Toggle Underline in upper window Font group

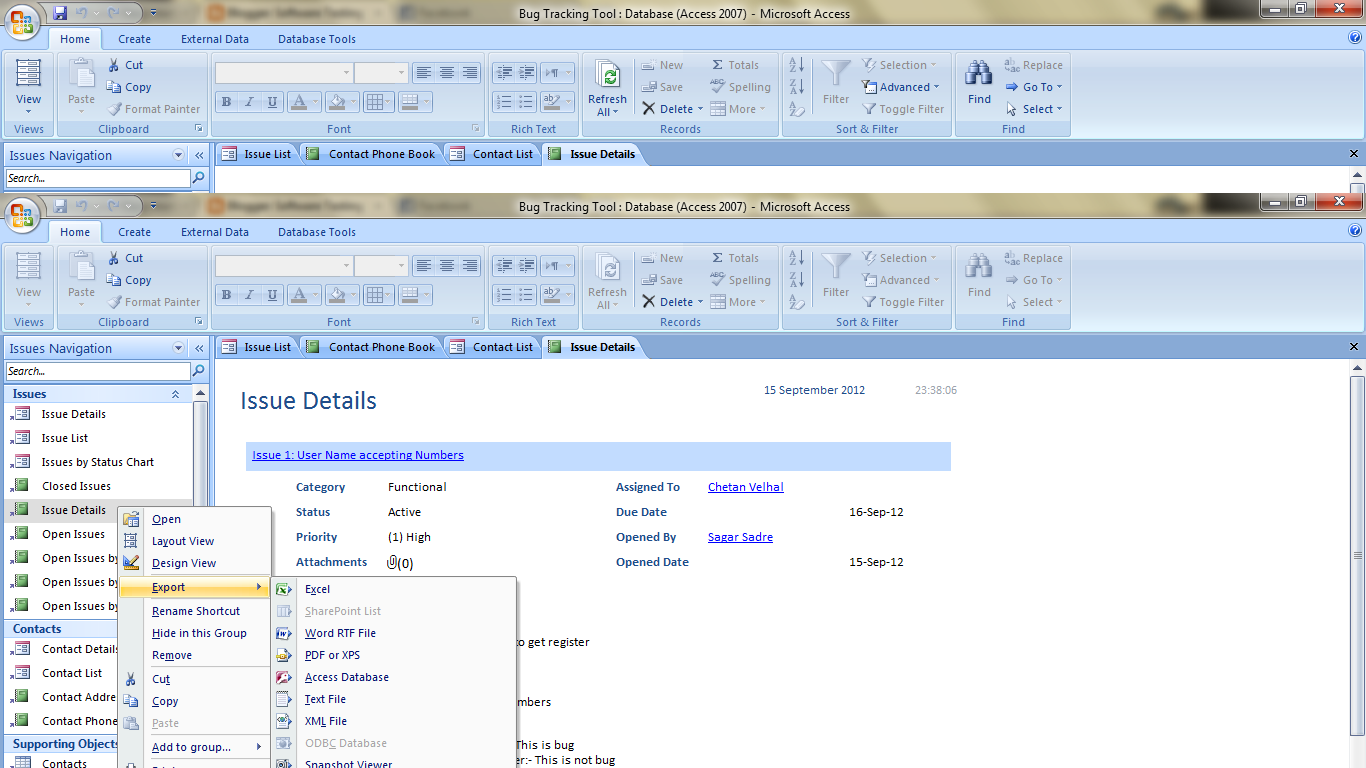pyautogui.click(x=271, y=102)
